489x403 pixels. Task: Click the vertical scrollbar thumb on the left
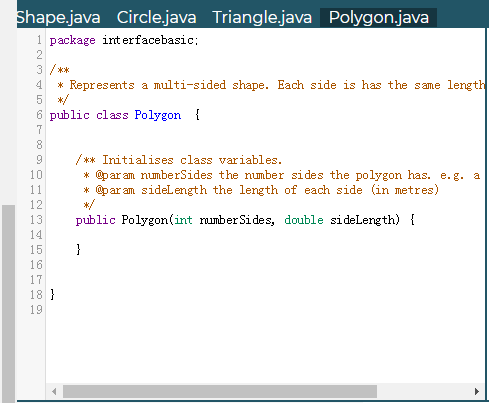click(x=8, y=303)
